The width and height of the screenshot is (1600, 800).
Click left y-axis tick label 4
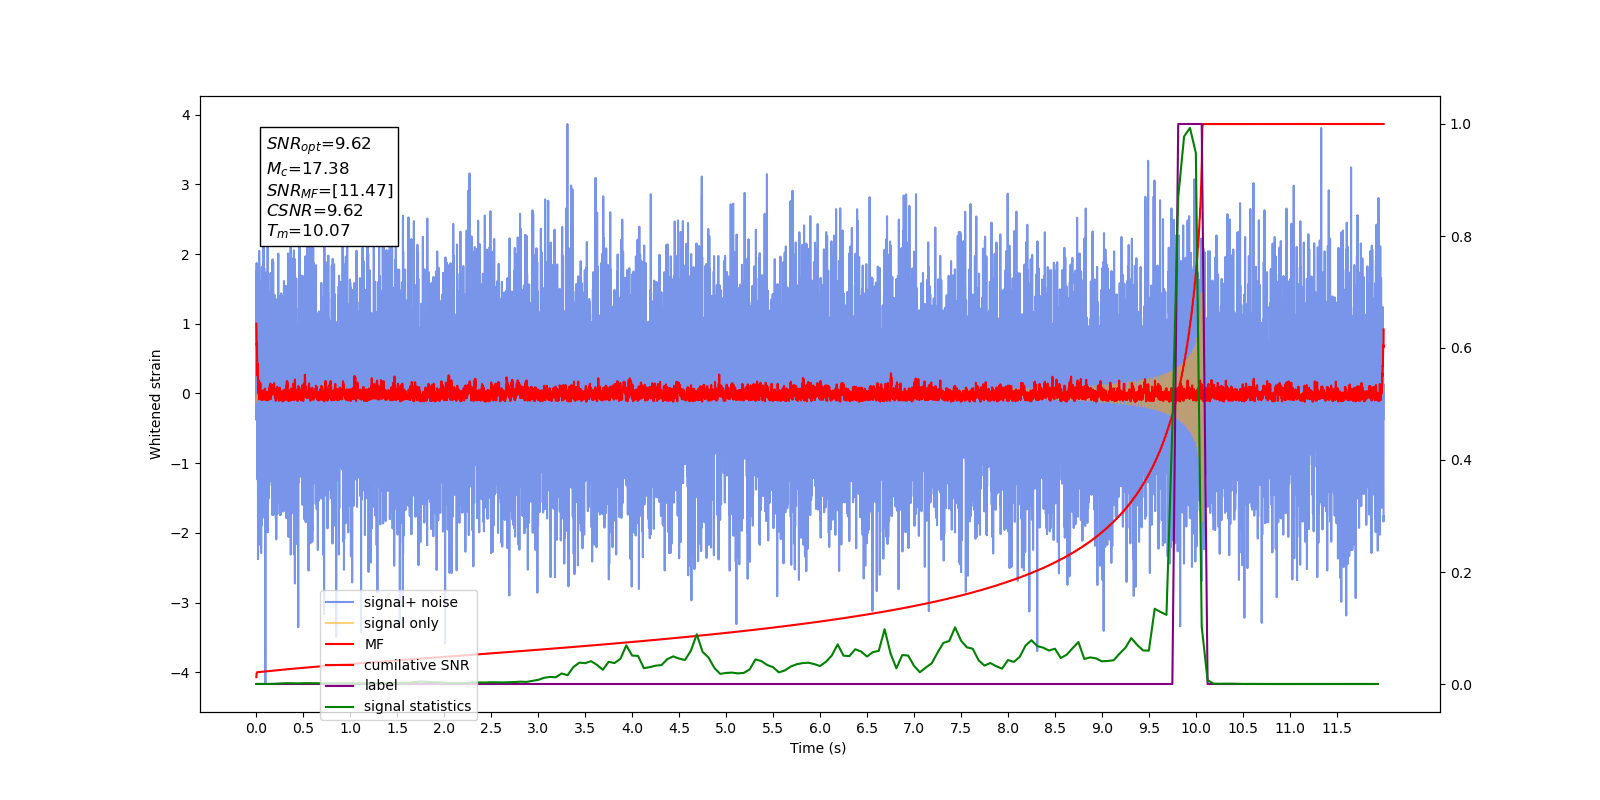(x=186, y=115)
